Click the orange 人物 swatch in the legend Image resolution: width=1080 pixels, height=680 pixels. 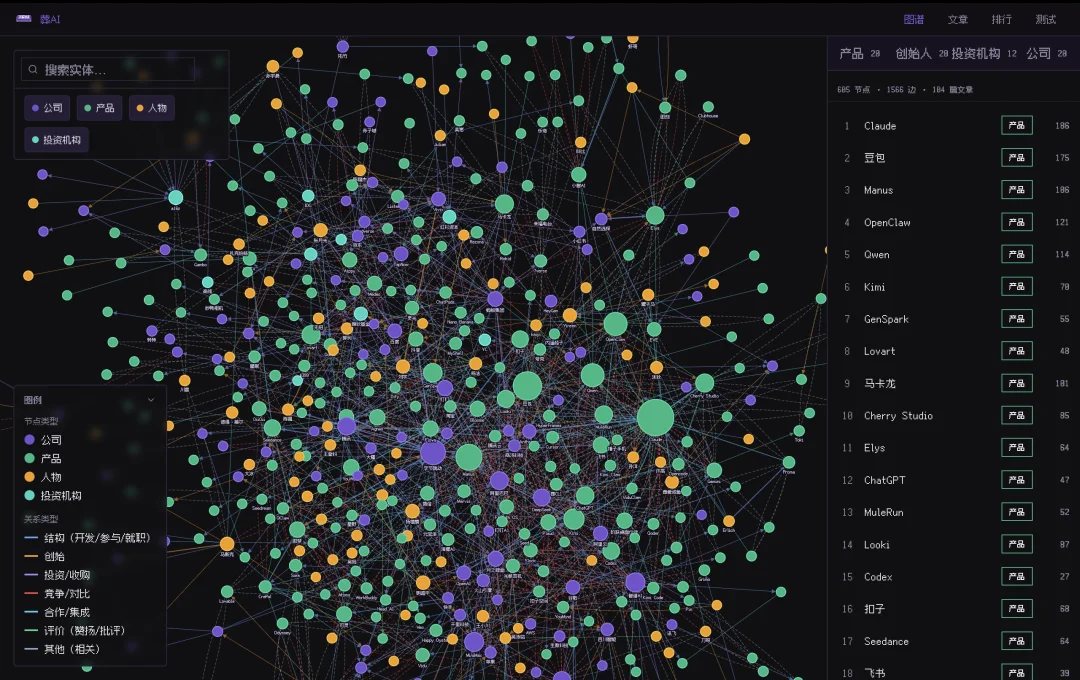coord(30,477)
